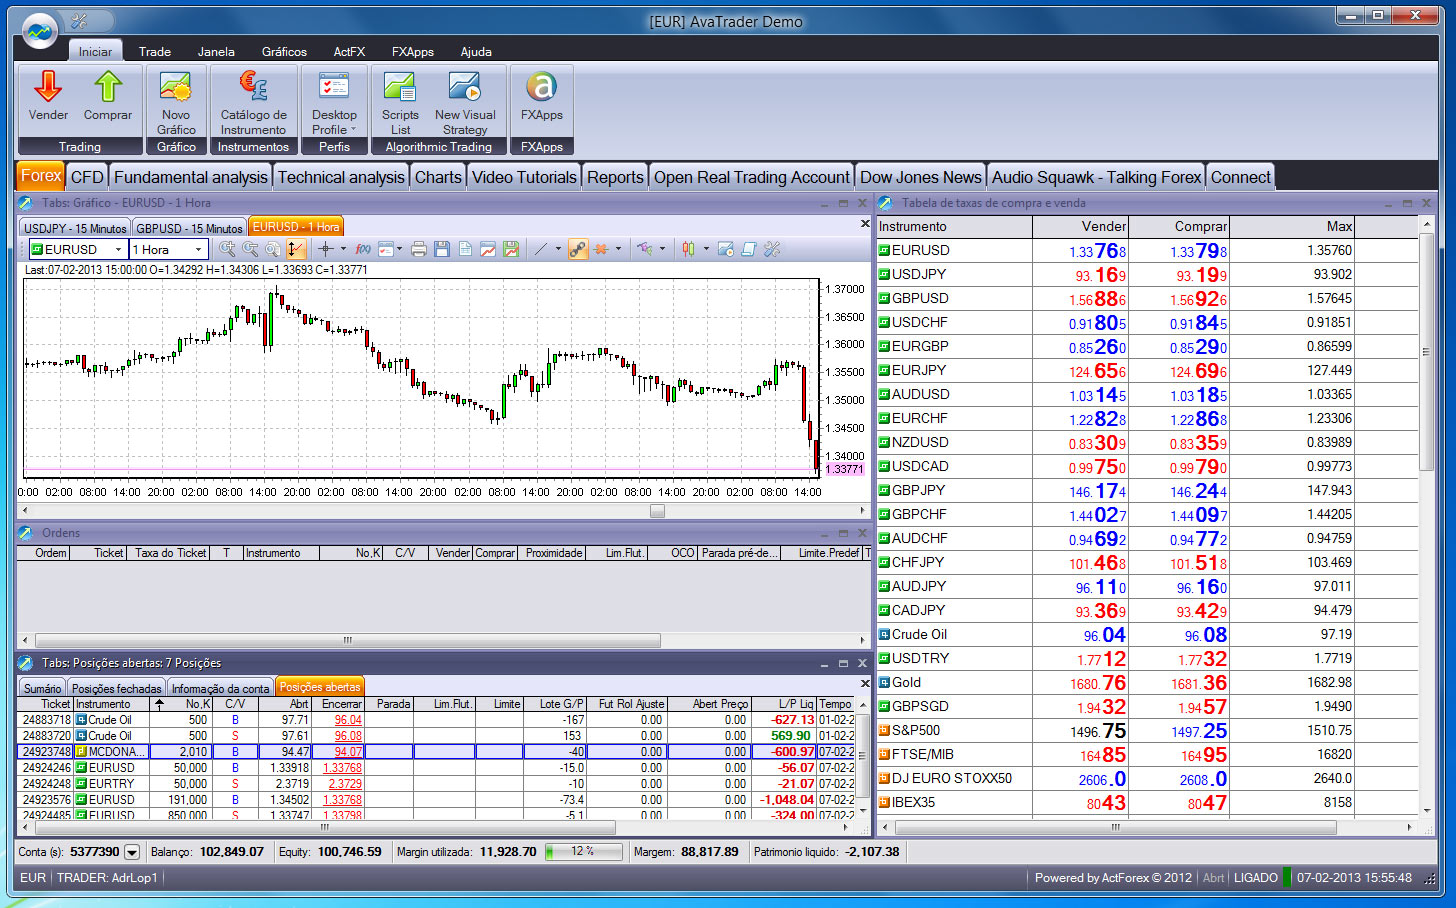The height and width of the screenshot is (908, 1456).
Task: Open the Gráficos menu
Action: tap(284, 52)
